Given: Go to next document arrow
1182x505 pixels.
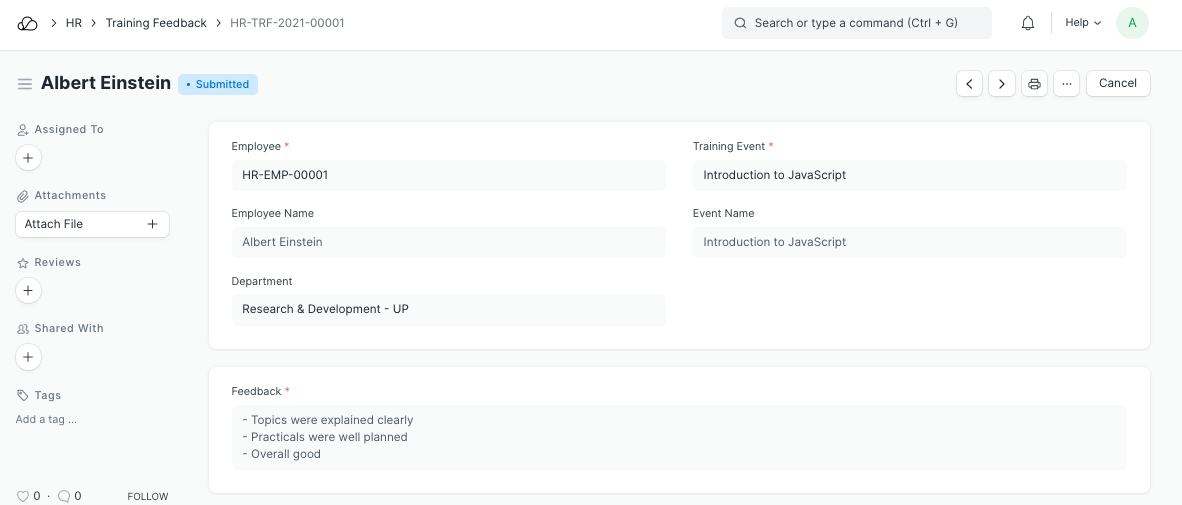Looking at the screenshot, I should click(x=1002, y=84).
